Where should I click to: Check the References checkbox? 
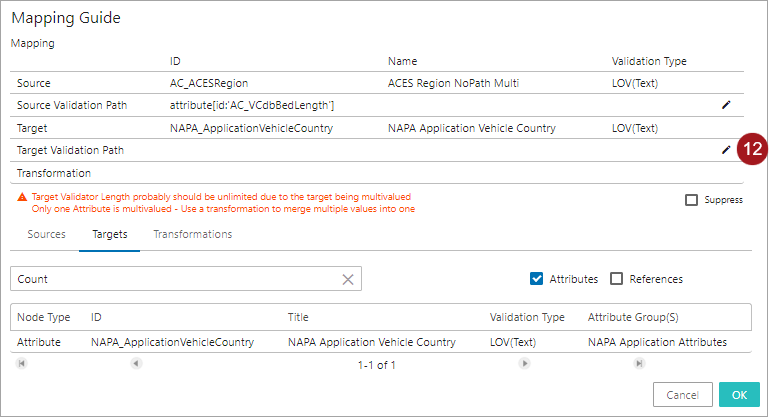pos(617,279)
